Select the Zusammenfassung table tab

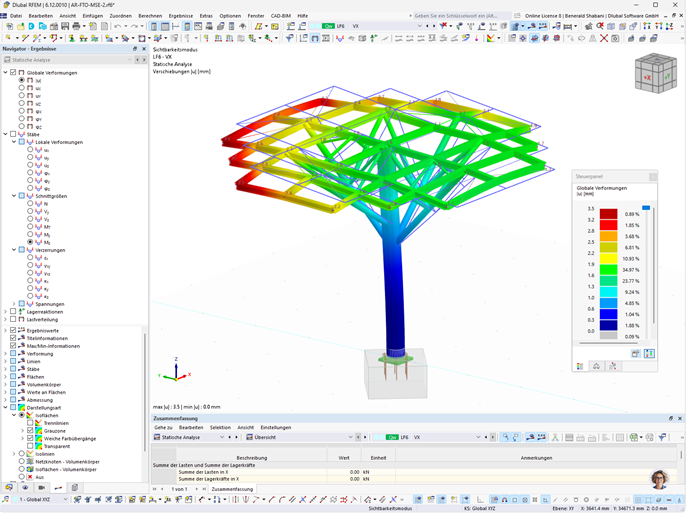pyautogui.click(x=232, y=489)
